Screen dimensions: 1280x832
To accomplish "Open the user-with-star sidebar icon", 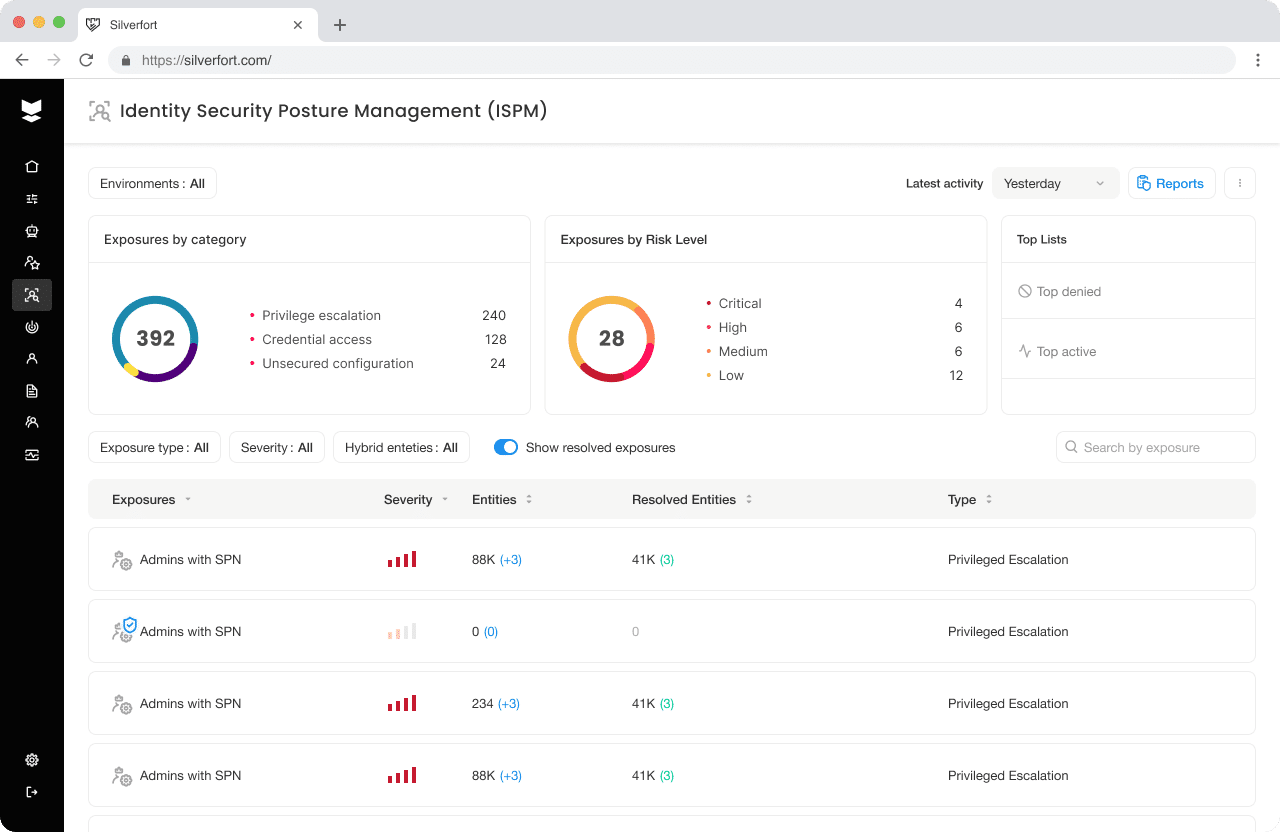I will (32, 263).
